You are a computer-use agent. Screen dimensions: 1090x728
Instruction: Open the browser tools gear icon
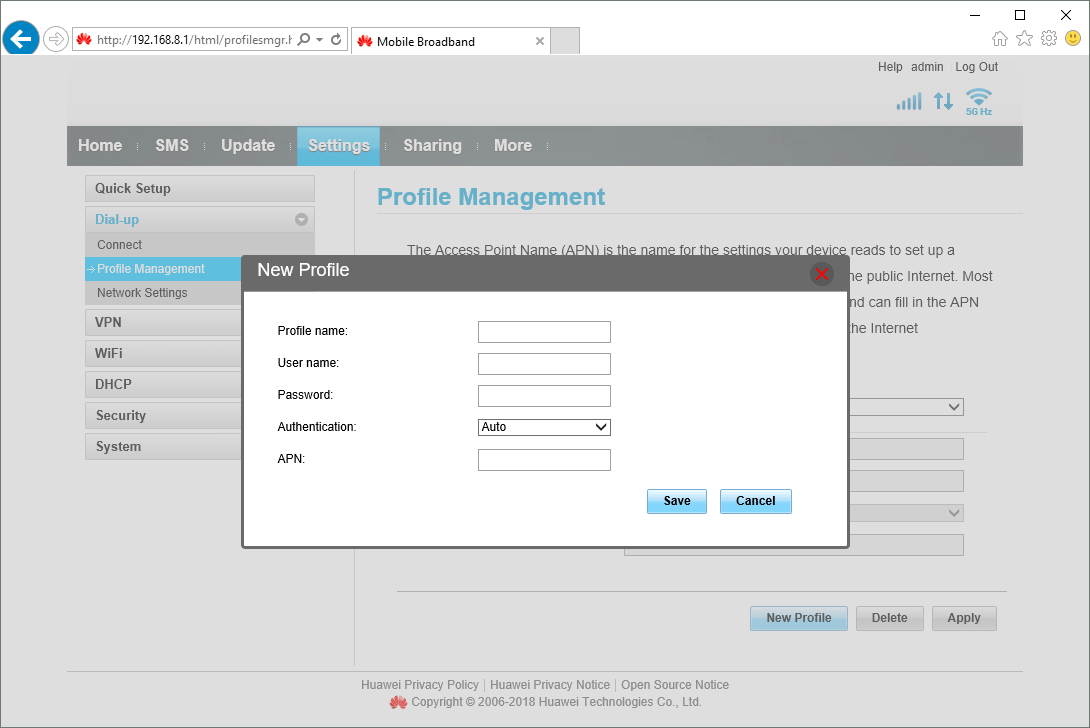point(1048,39)
